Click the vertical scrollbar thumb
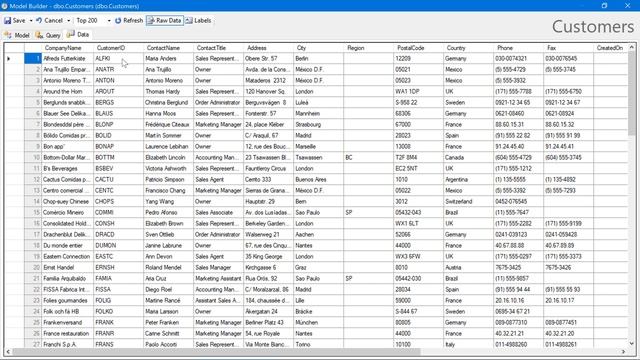The width and height of the screenshot is (640, 360). [632, 94]
